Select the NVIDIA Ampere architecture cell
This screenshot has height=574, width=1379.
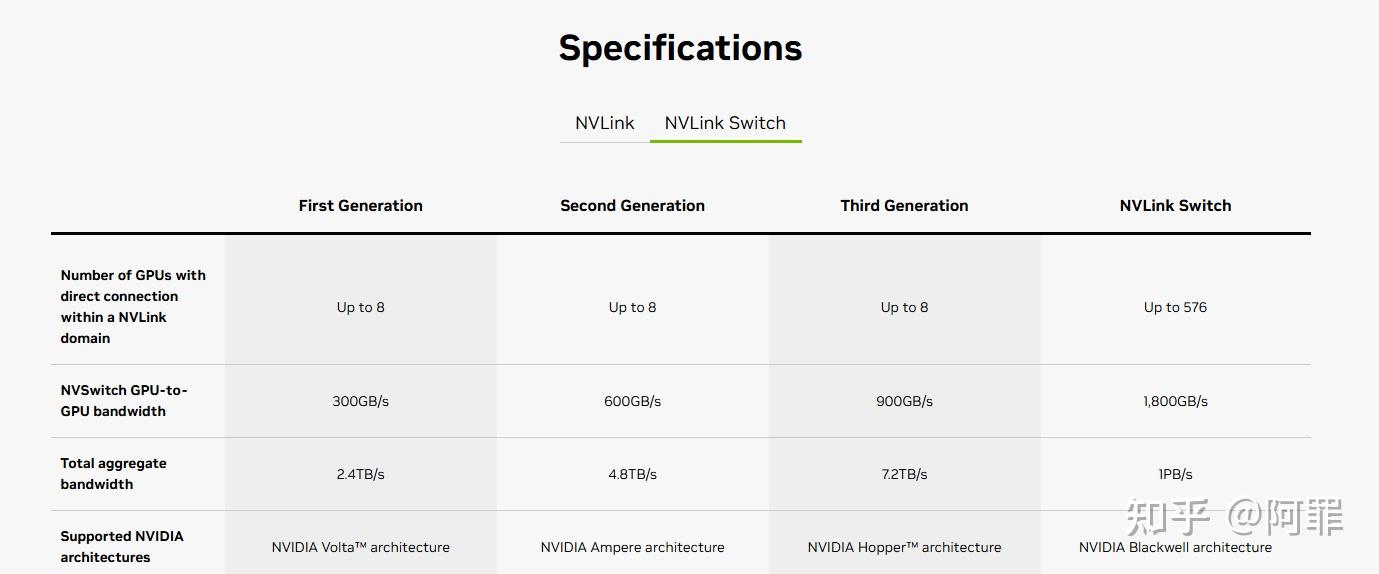(632, 547)
